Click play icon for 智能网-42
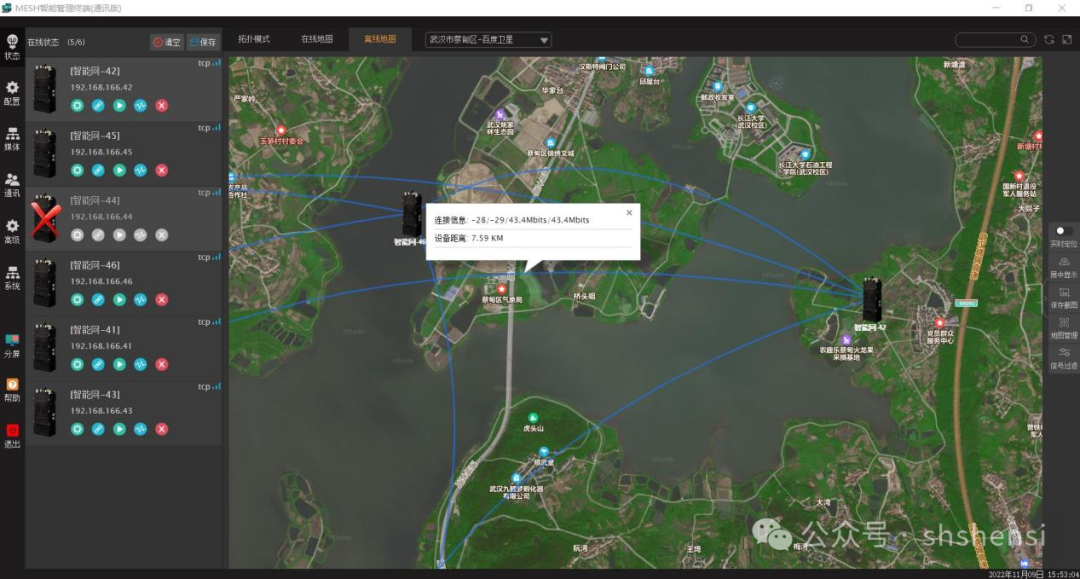This screenshot has width=1080, height=579. [x=119, y=105]
